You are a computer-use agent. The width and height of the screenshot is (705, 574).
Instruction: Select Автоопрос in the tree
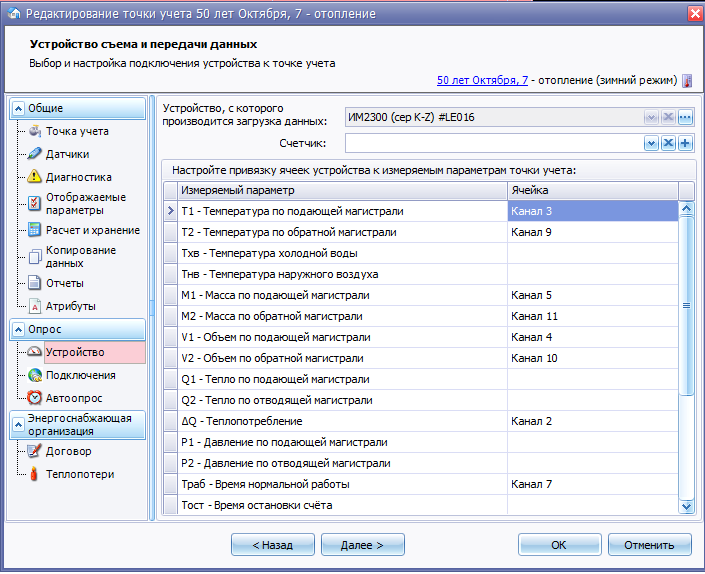pos(74,398)
